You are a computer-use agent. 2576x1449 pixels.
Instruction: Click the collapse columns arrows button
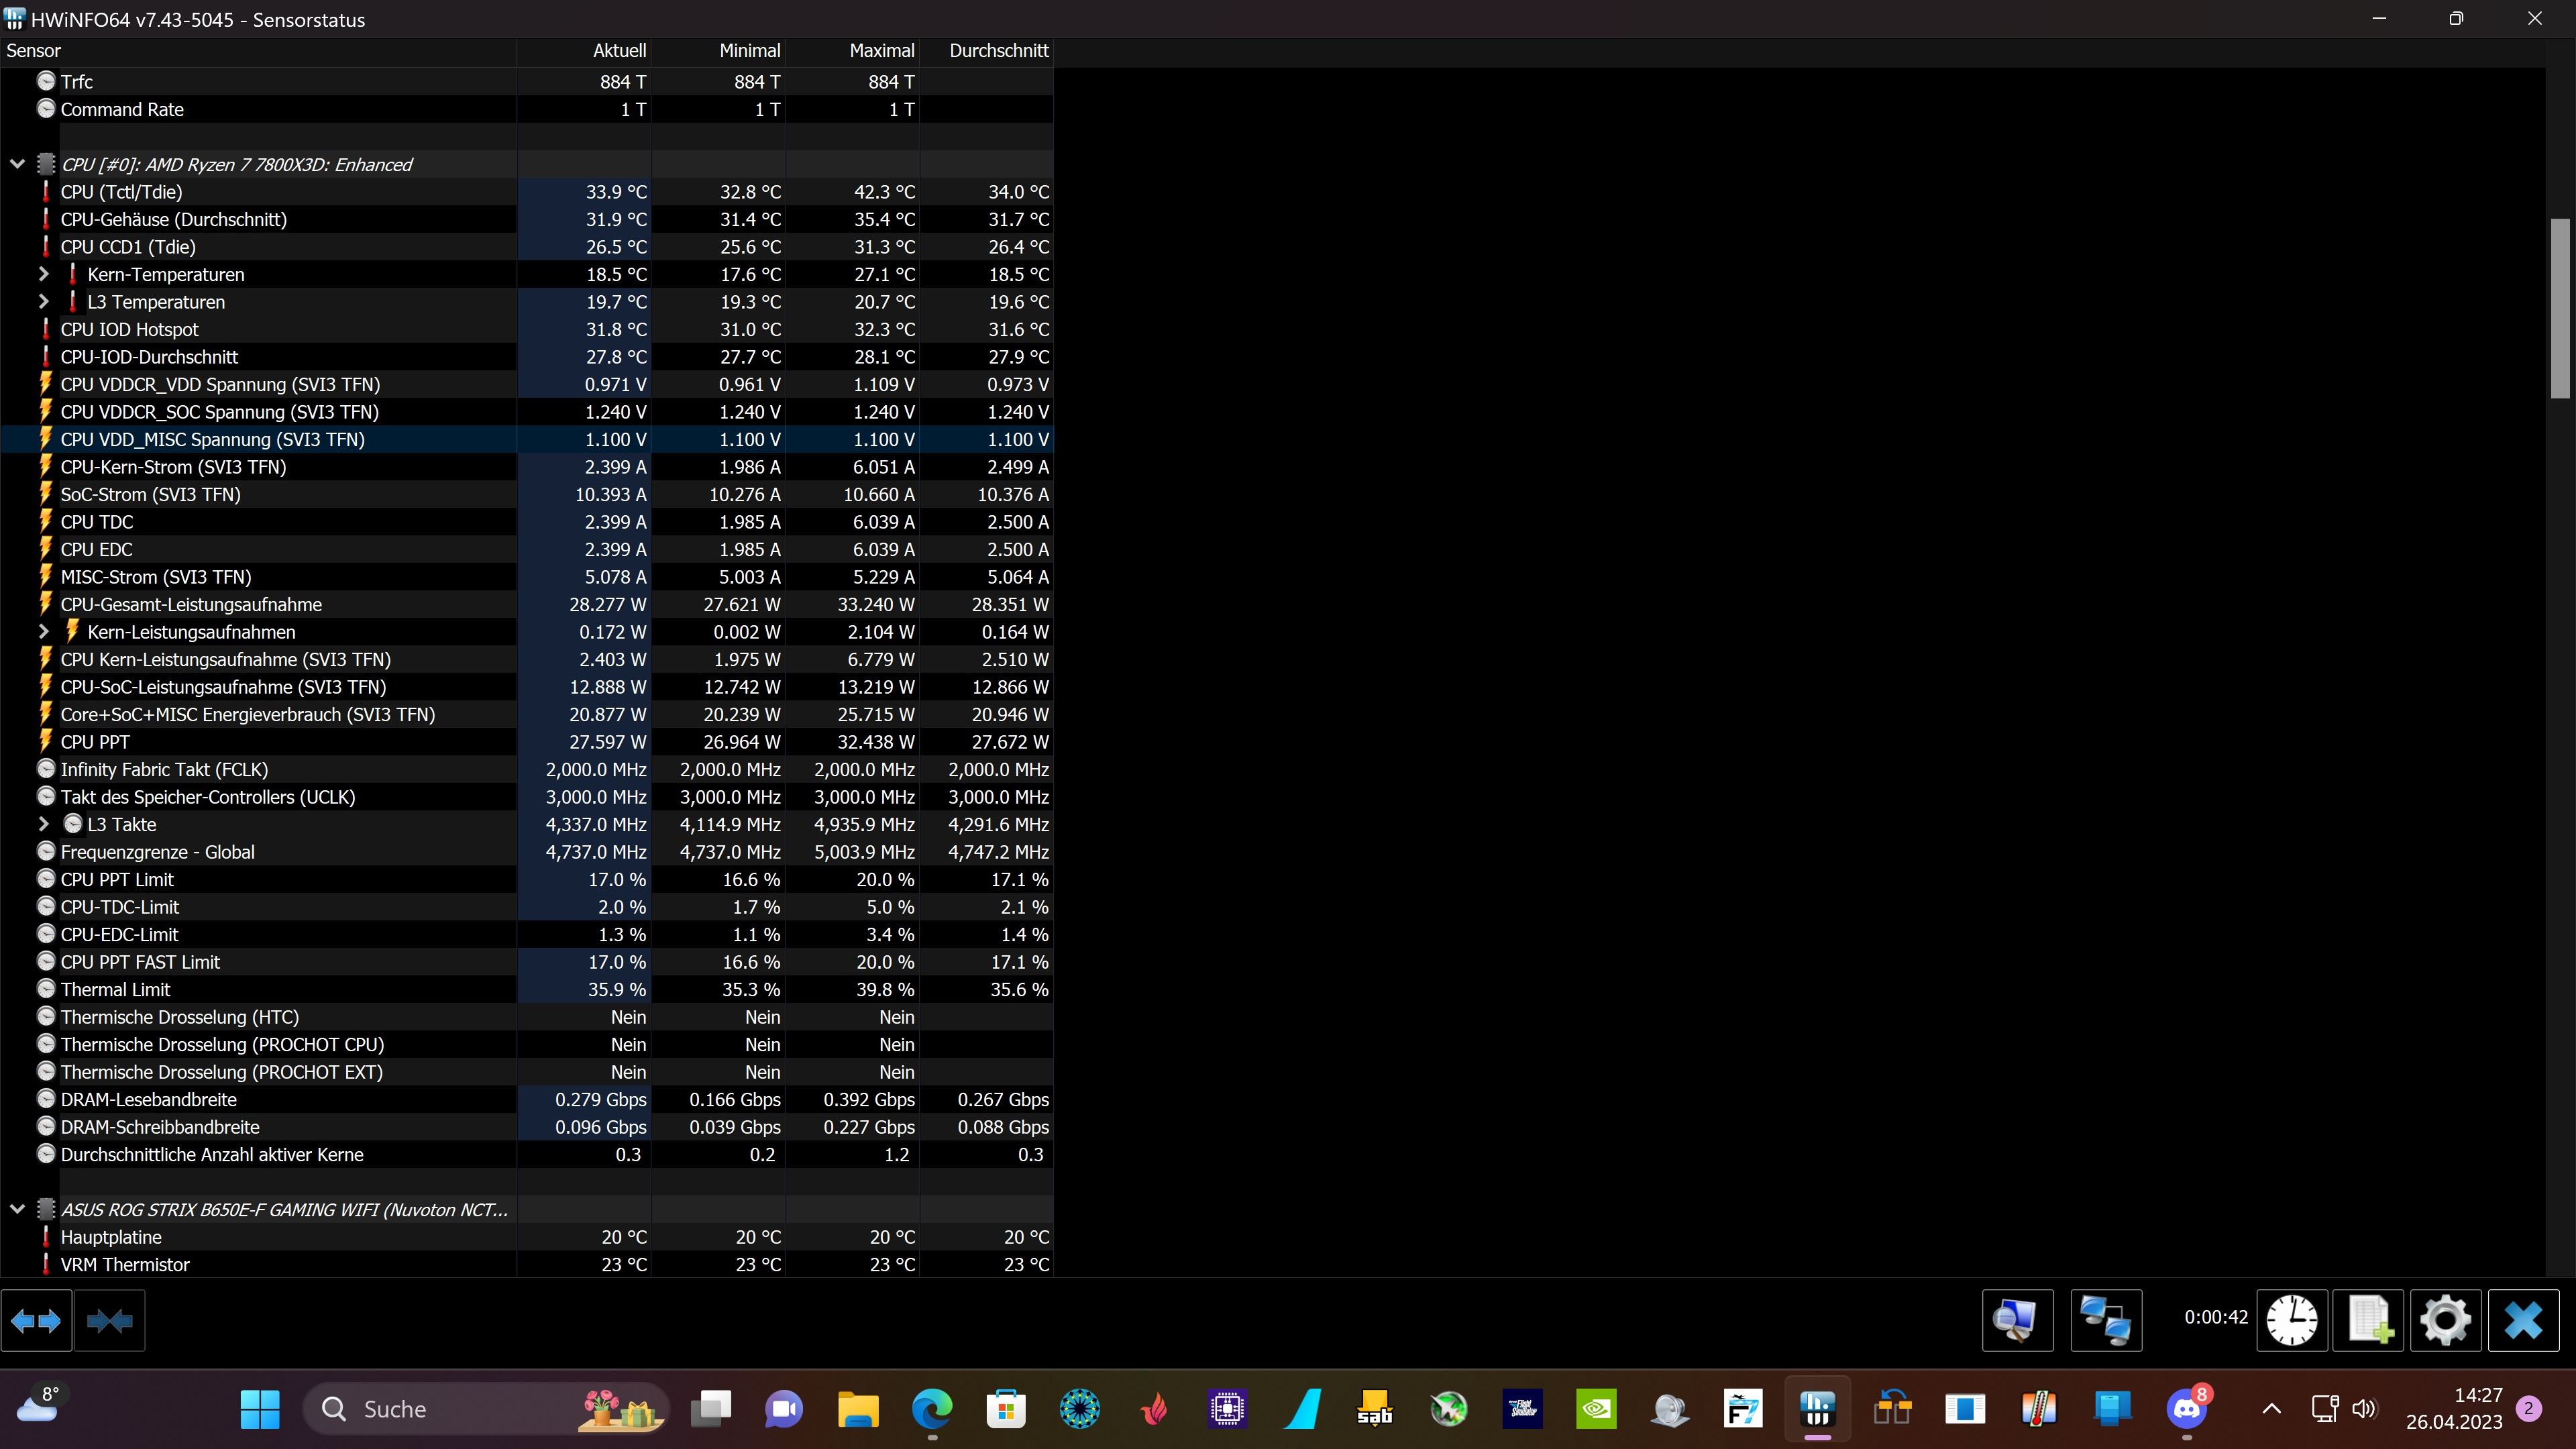109,1321
